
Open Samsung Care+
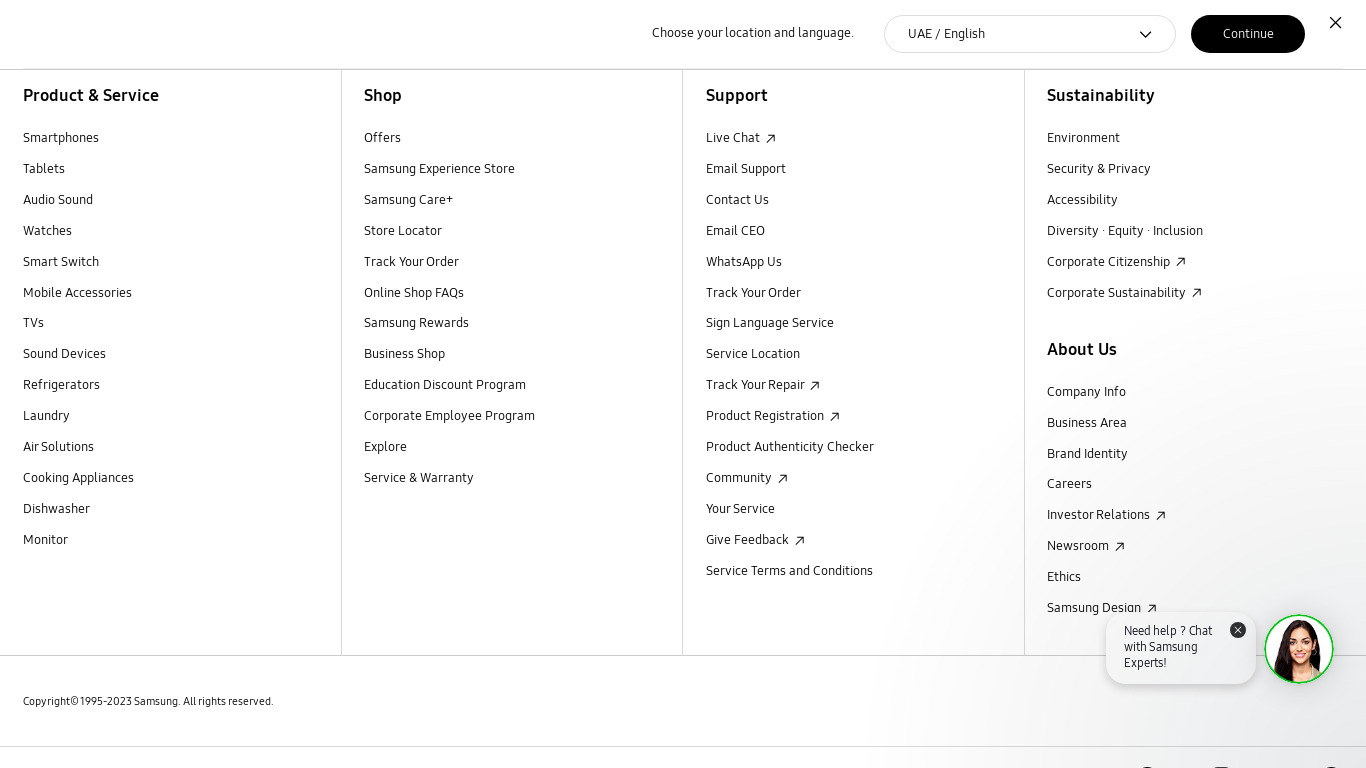tap(408, 200)
